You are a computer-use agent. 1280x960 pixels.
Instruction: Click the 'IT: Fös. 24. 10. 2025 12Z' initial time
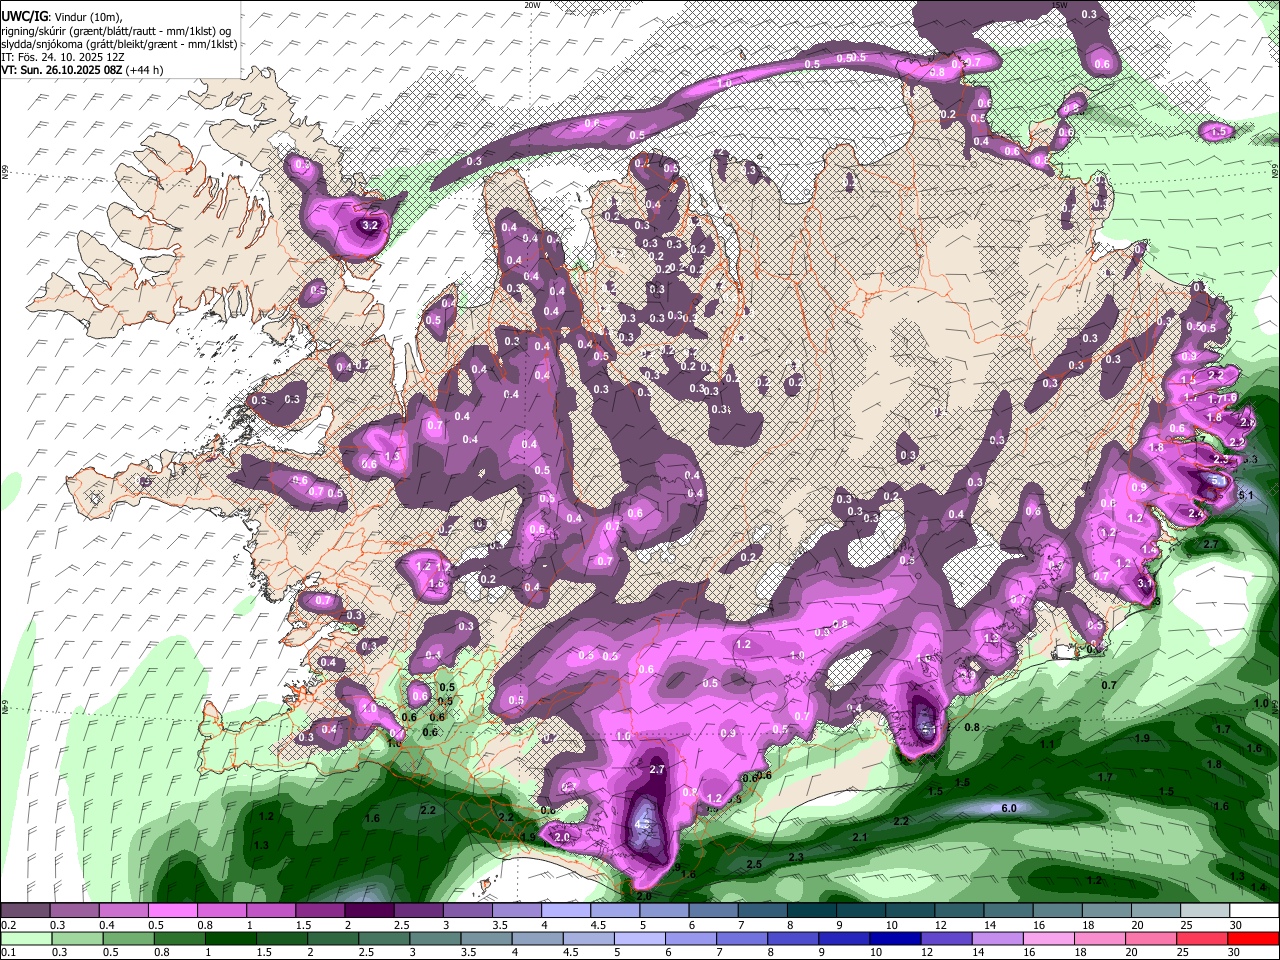(61, 57)
